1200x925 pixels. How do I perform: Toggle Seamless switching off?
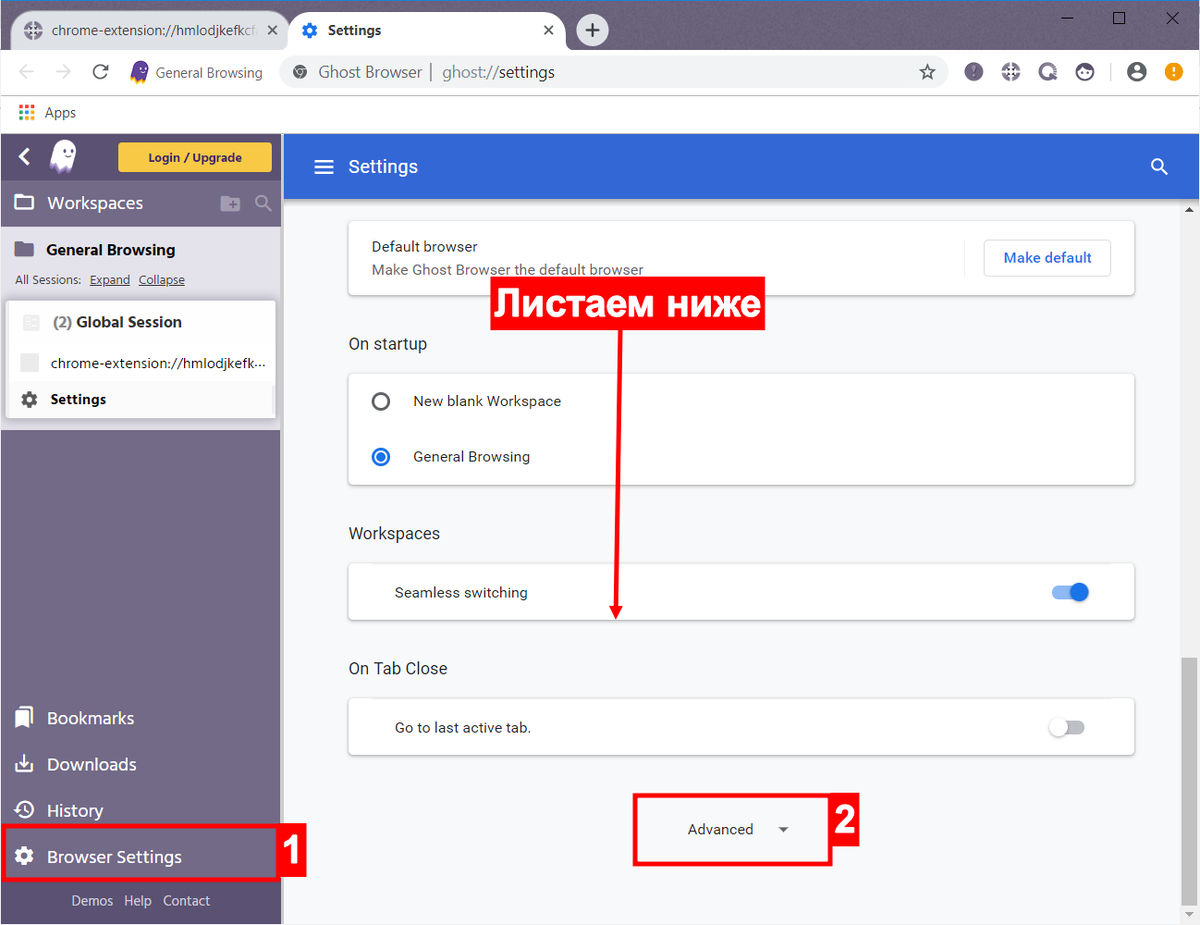(x=1070, y=592)
